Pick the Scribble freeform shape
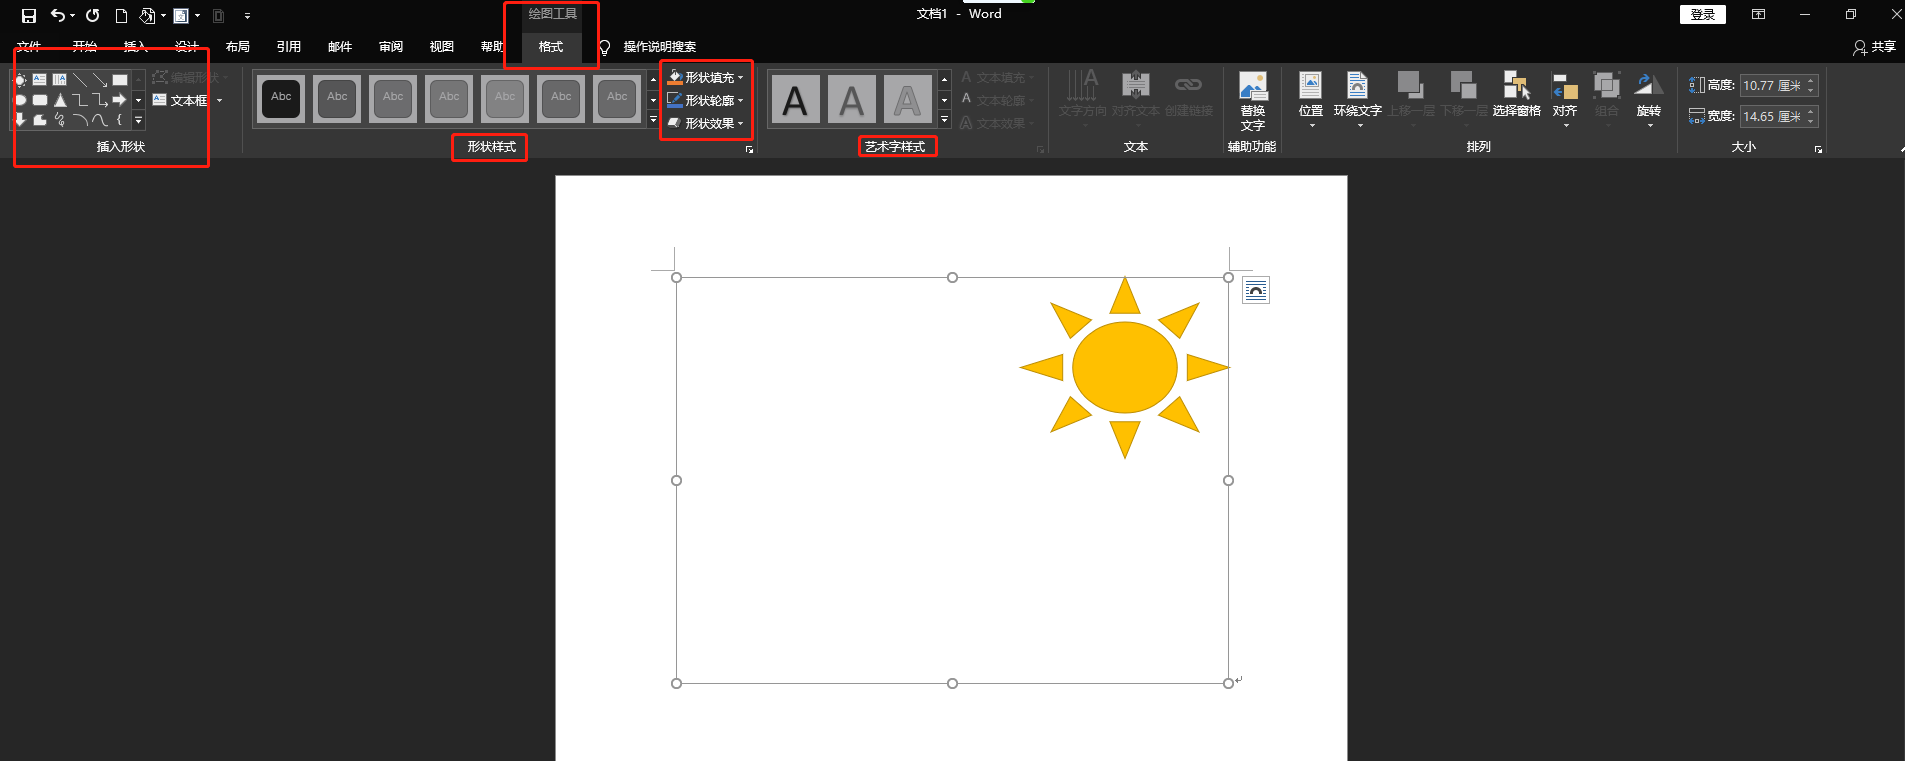 point(59,120)
